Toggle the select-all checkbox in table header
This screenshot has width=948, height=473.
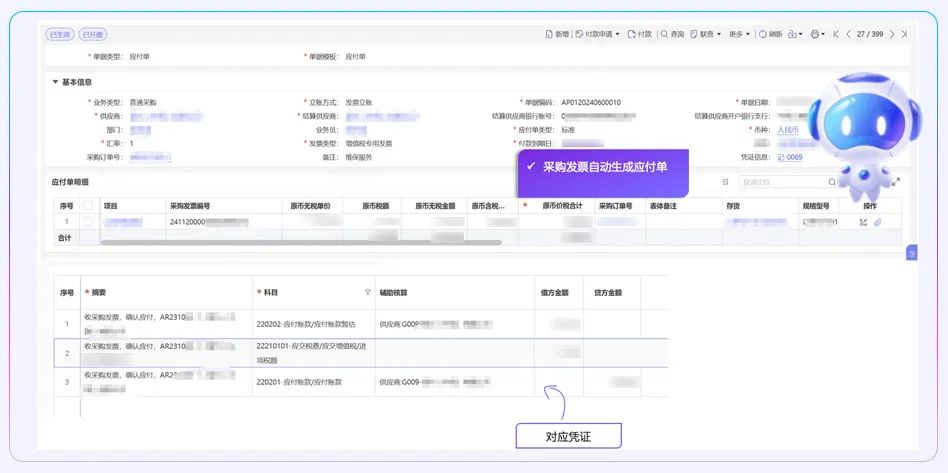(88, 205)
